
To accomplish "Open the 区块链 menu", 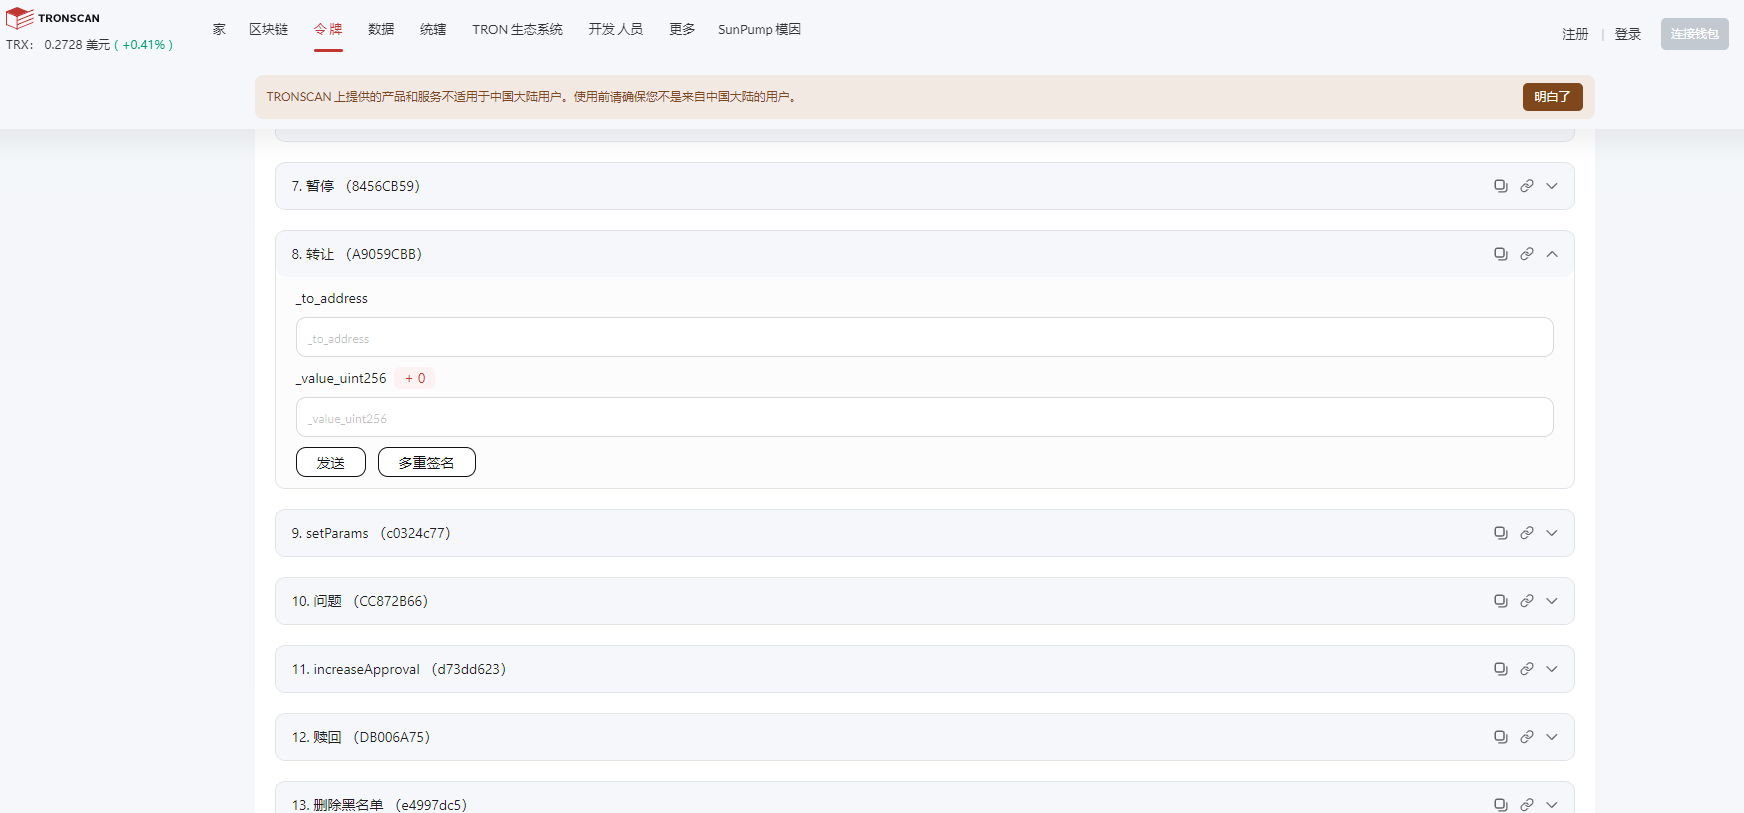I will click(268, 29).
